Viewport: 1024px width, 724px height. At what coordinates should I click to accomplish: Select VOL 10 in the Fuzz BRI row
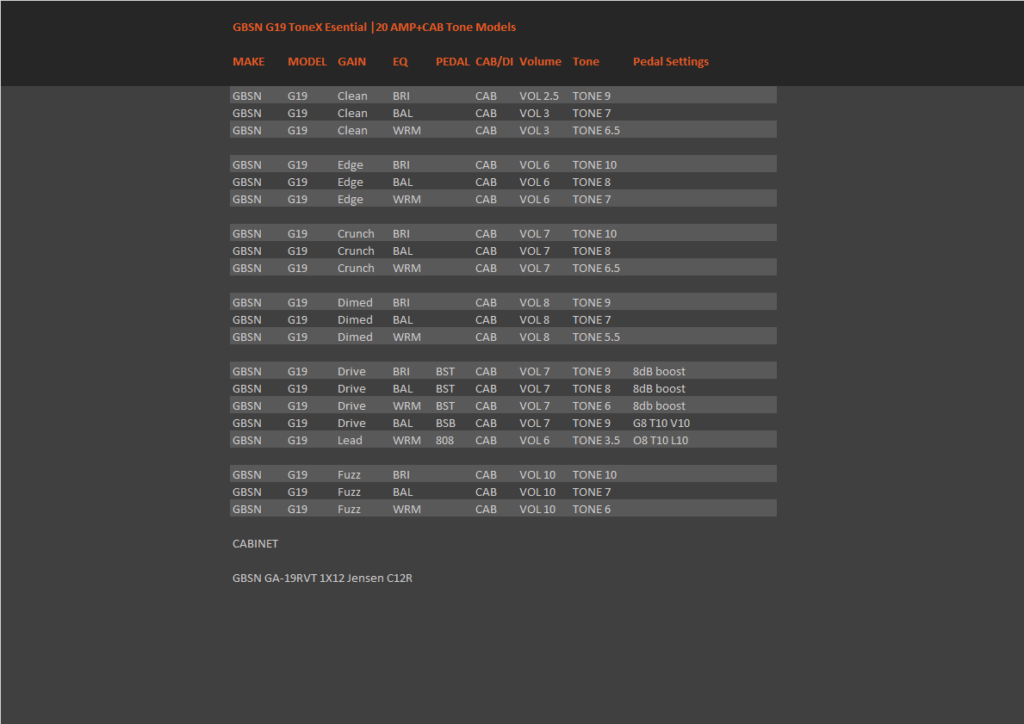(x=537, y=475)
